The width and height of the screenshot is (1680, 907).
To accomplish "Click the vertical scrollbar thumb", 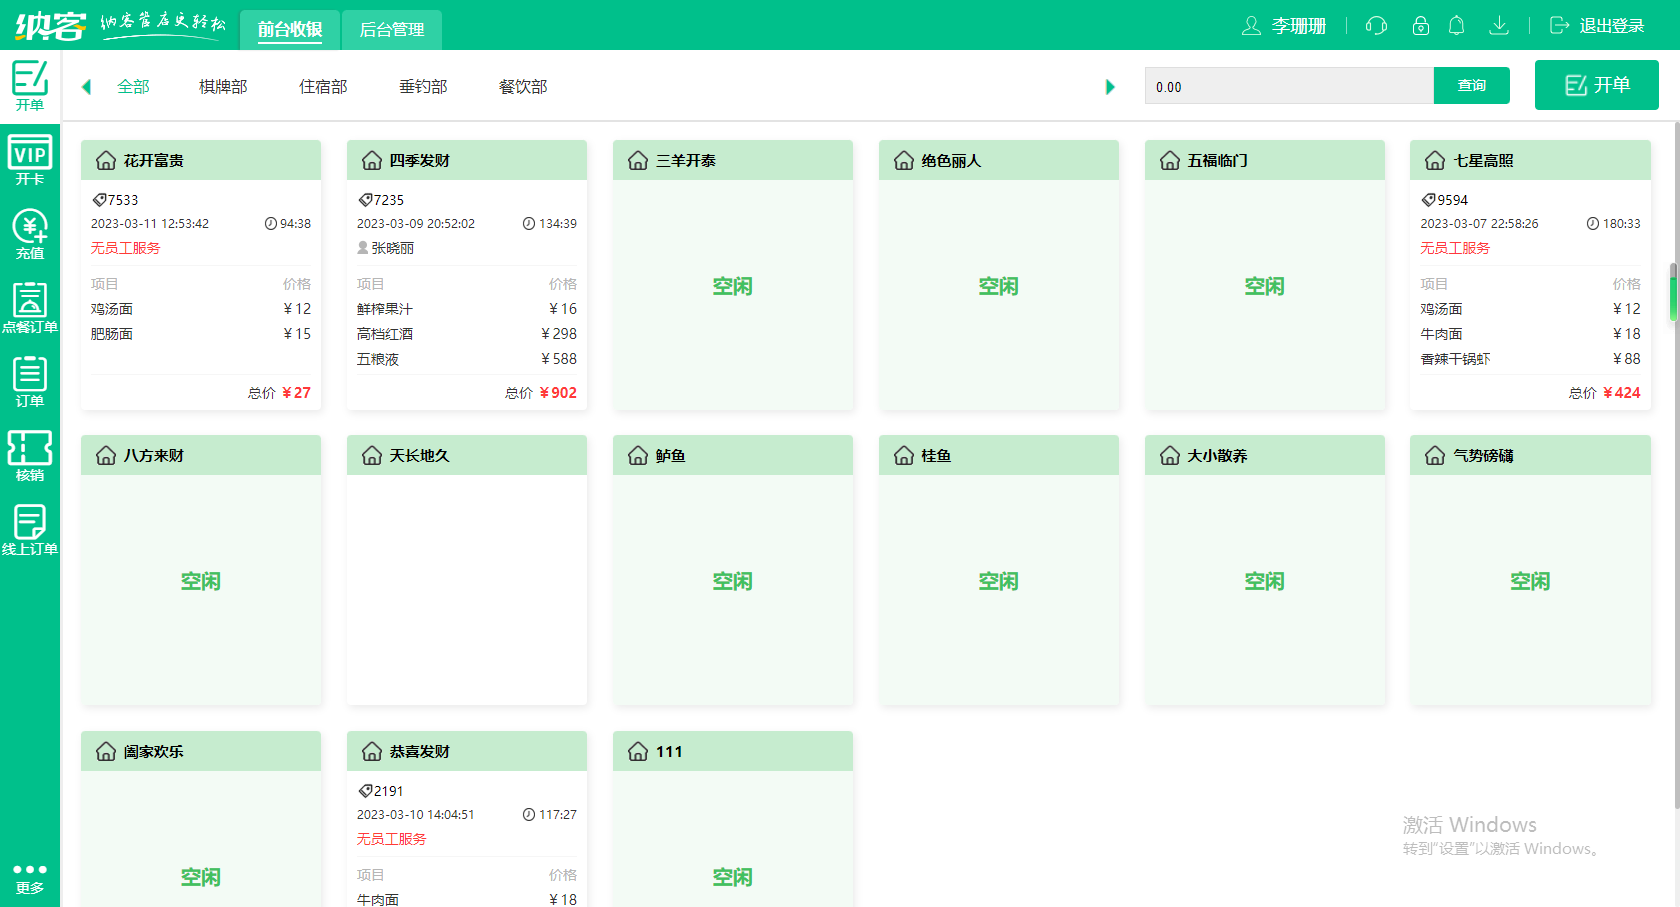I will tap(1673, 292).
